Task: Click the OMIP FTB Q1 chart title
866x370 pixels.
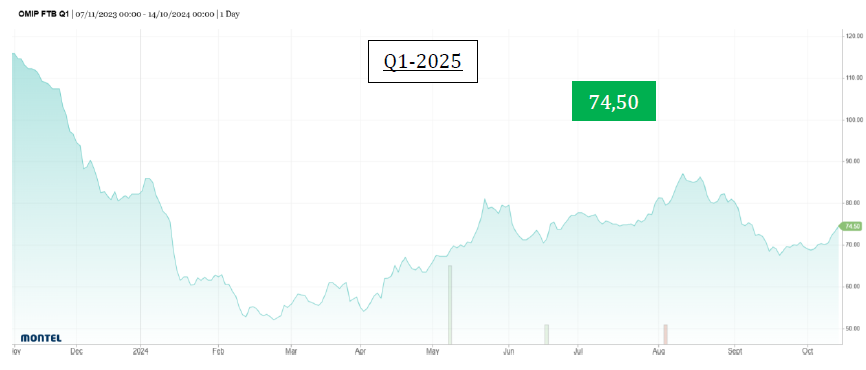Action: [x=43, y=14]
